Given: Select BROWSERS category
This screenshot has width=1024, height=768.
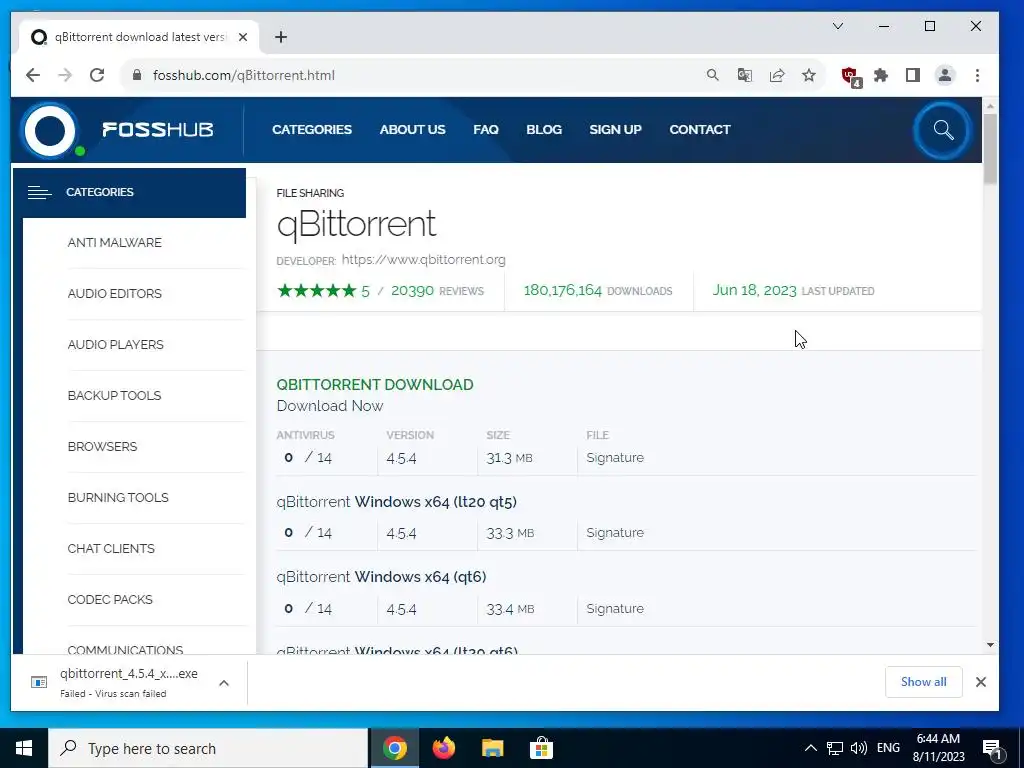Looking at the screenshot, I should (x=103, y=446).
